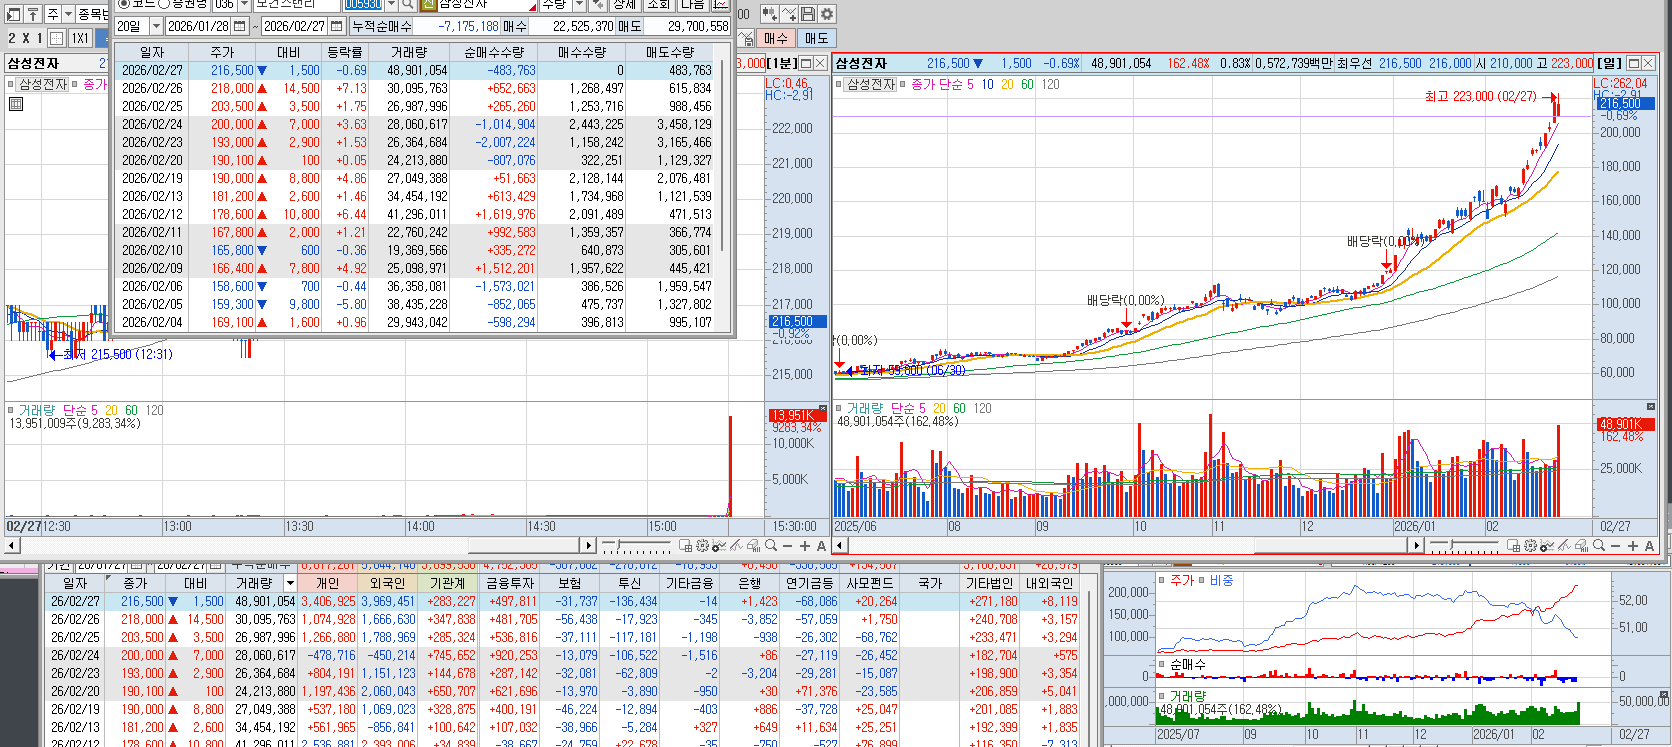Click the 2 X 1 grid layout icon
1672x747 pixels.
click(x=57, y=38)
